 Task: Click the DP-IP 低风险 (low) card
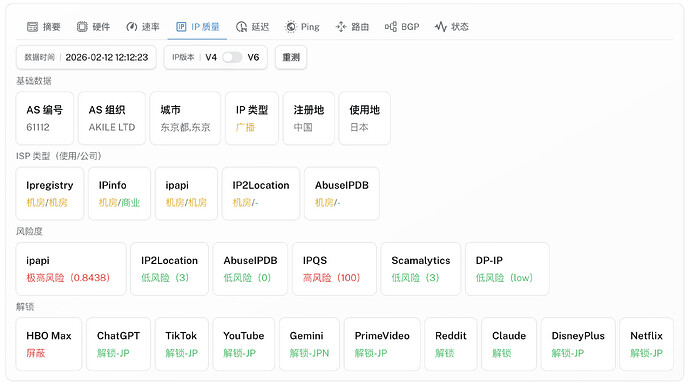pyautogui.click(x=507, y=269)
